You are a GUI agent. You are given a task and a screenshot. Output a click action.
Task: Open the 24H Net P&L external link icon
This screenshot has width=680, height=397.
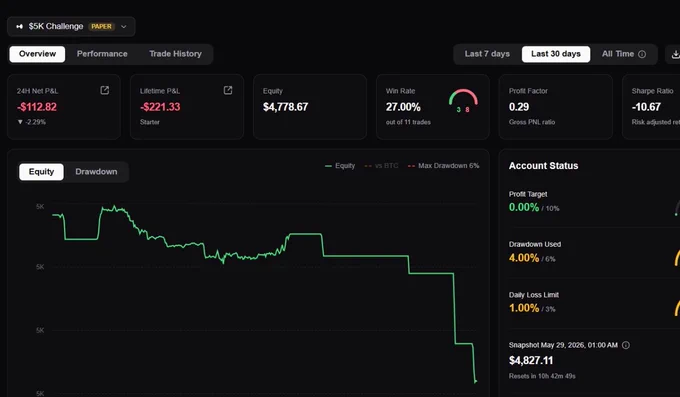pyautogui.click(x=105, y=90)
